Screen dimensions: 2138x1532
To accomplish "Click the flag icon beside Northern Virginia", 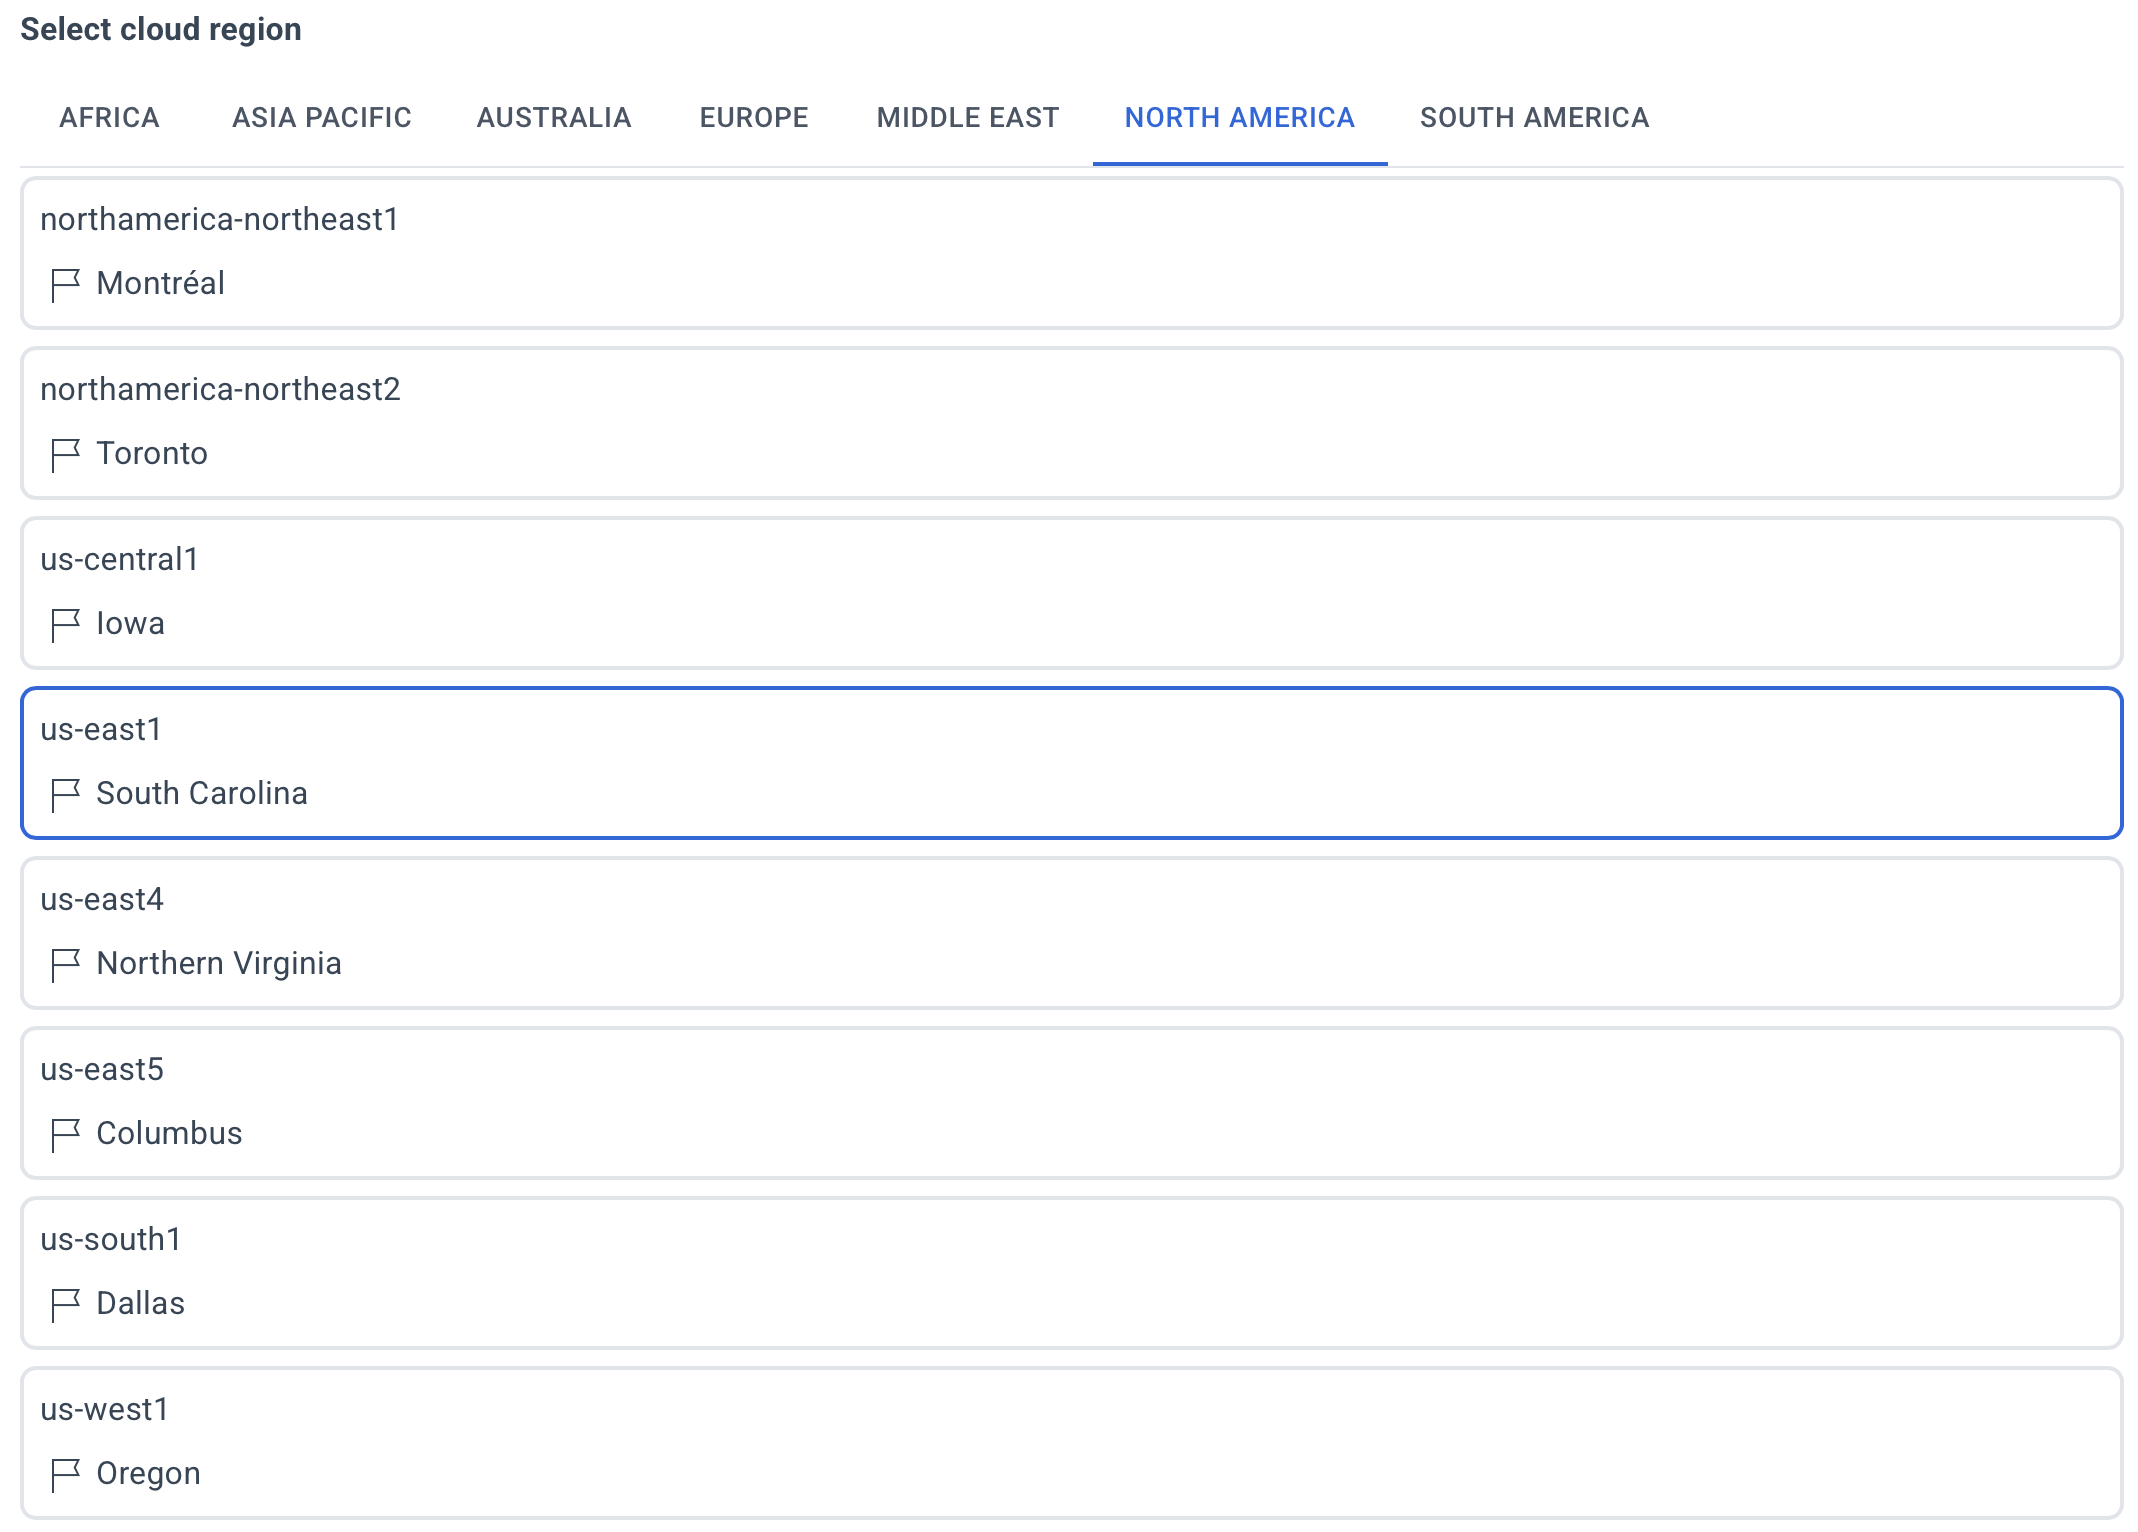I will (65, 965).
